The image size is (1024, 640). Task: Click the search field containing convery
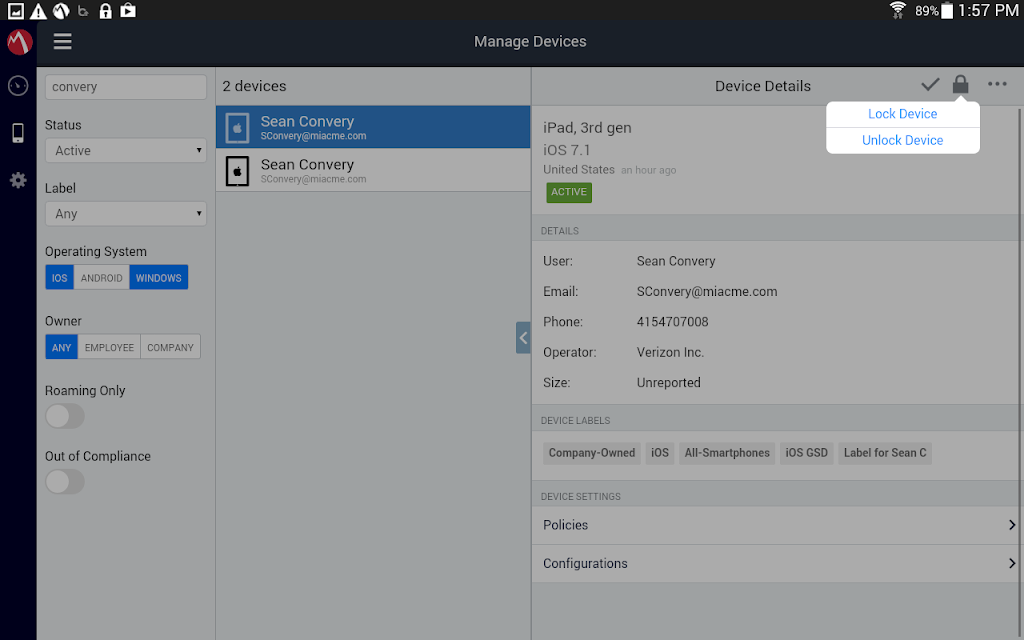pyautogui.click(x=126, y=87)
